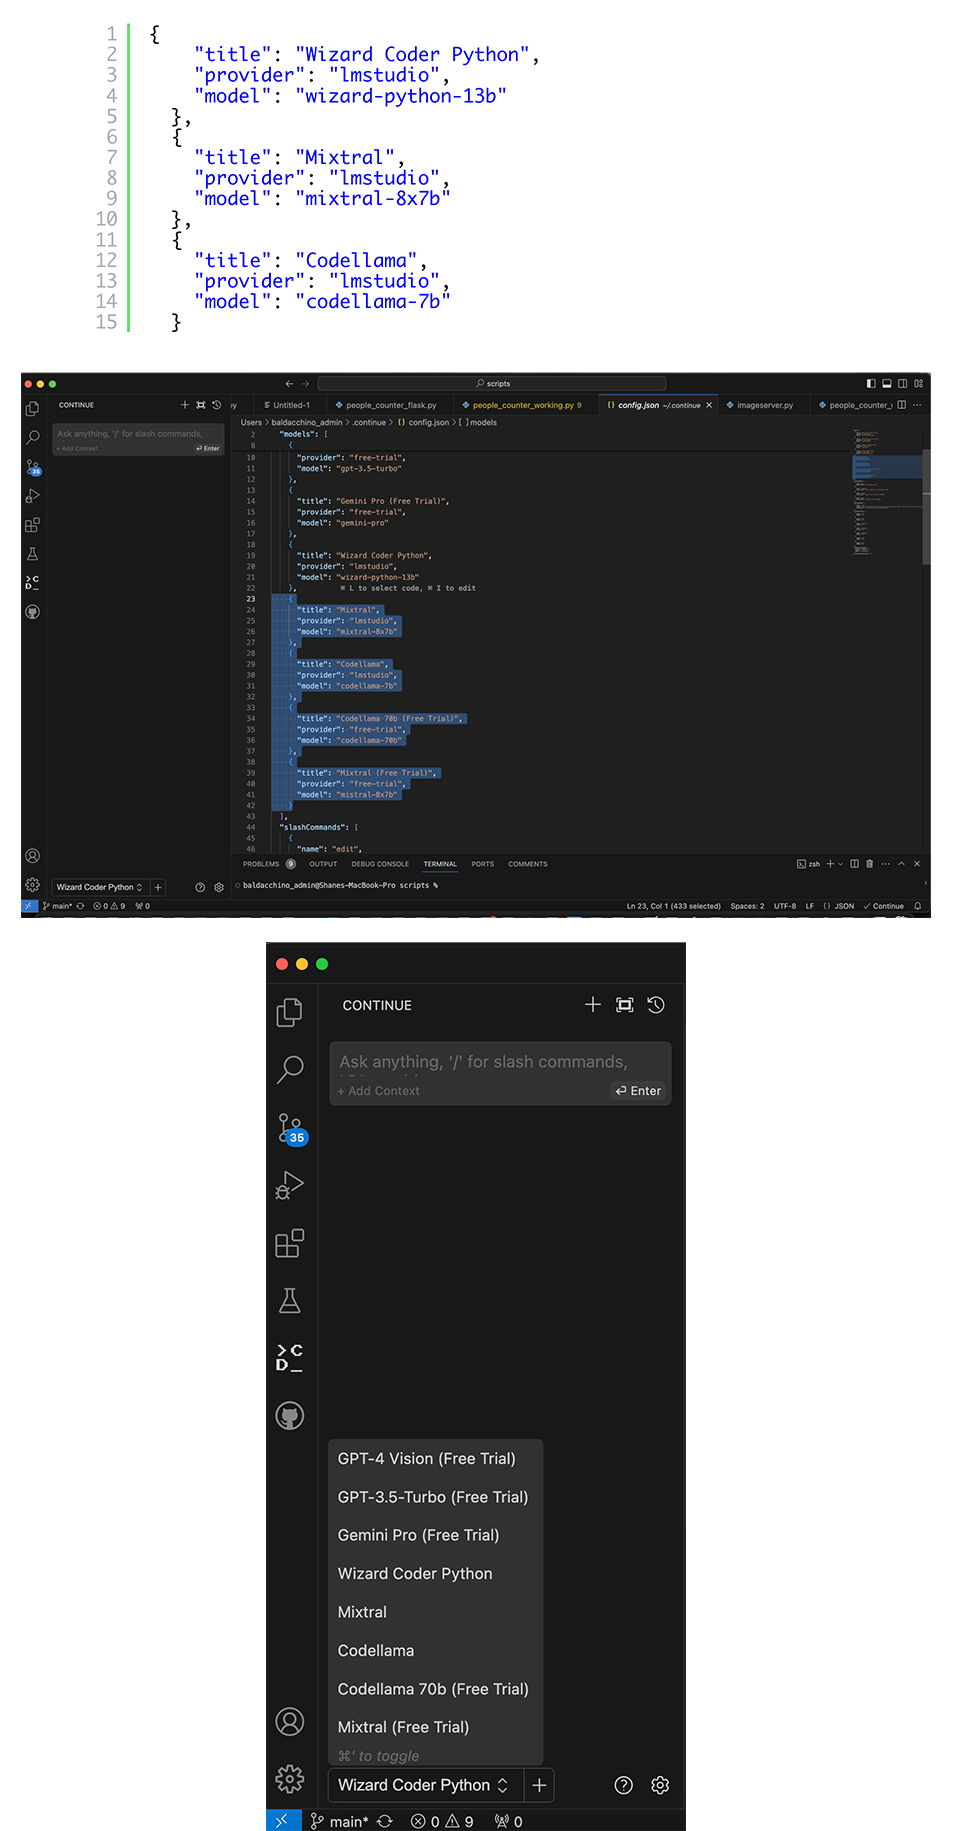Open Extensions view in enlarged activity bar
The height and width of the screenshot is (1831, 953).
(x=290, y=1243)
